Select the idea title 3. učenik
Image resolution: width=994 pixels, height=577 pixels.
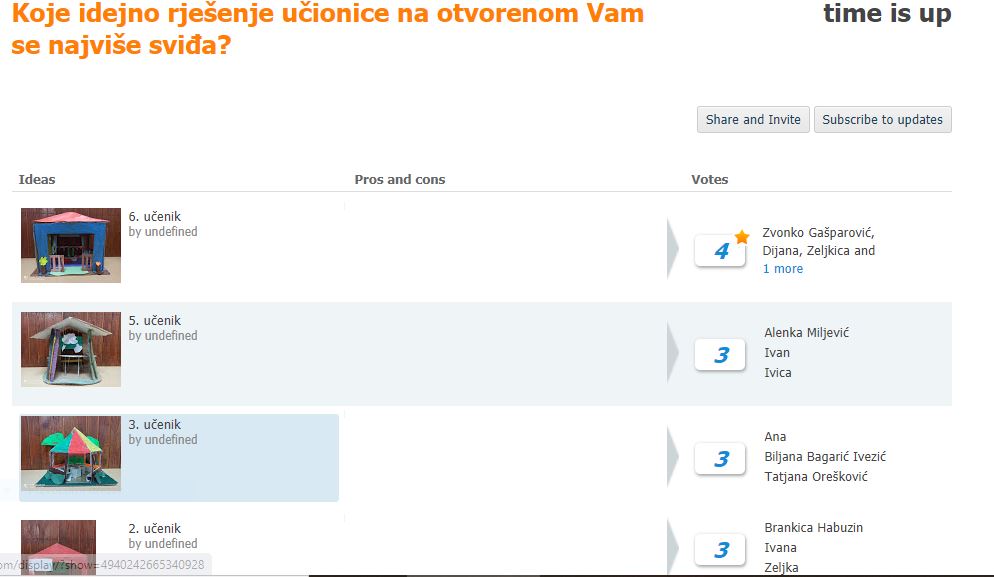click(155, 425)
